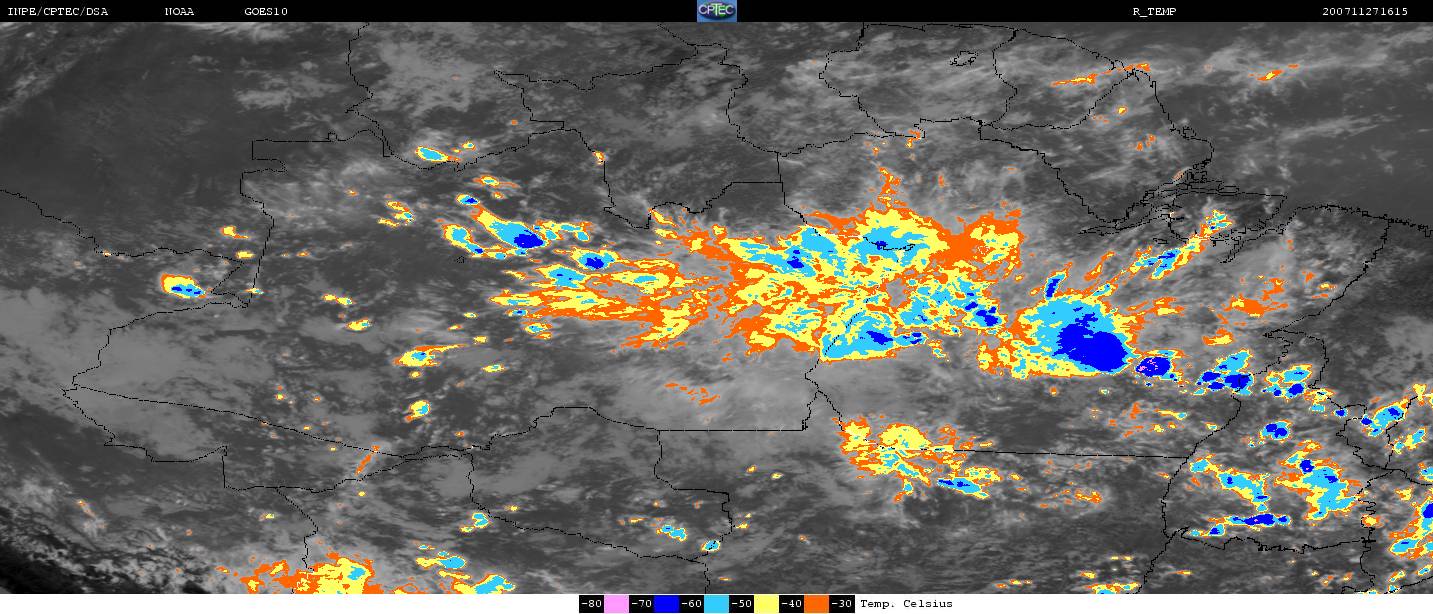This screenshot has height=614, width=1433.
Task: Click the -70 legend value
Action: 642,604
